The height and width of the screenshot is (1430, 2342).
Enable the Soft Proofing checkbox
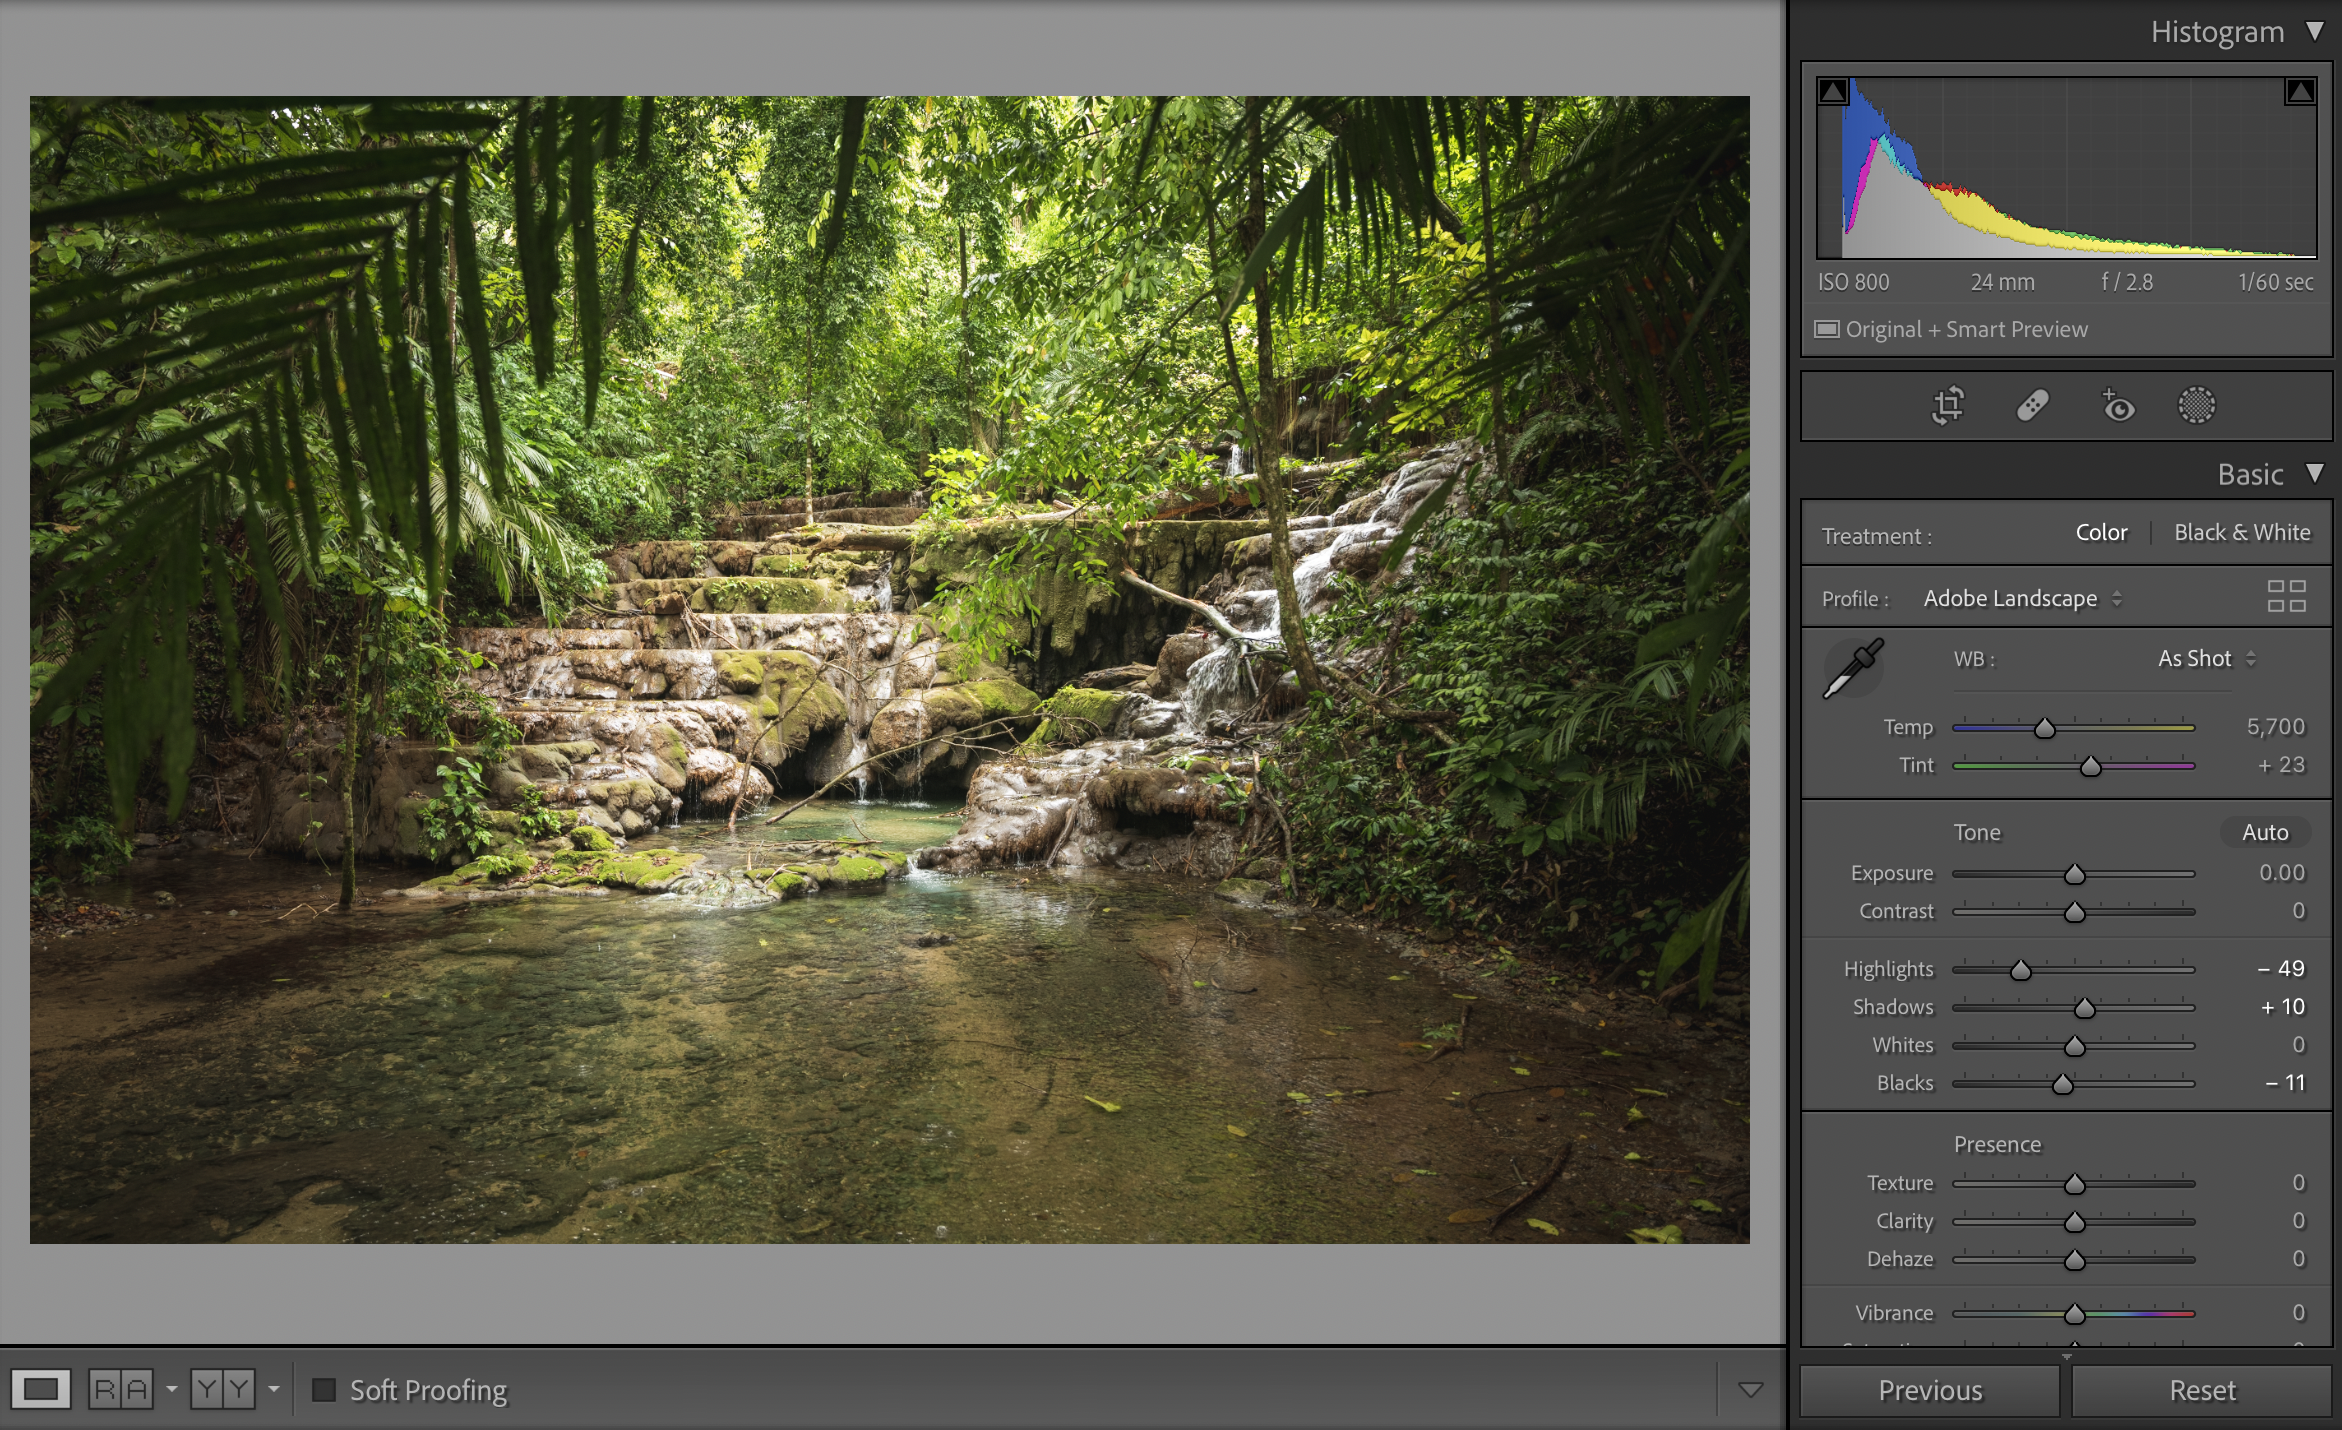coord(324,1390)
